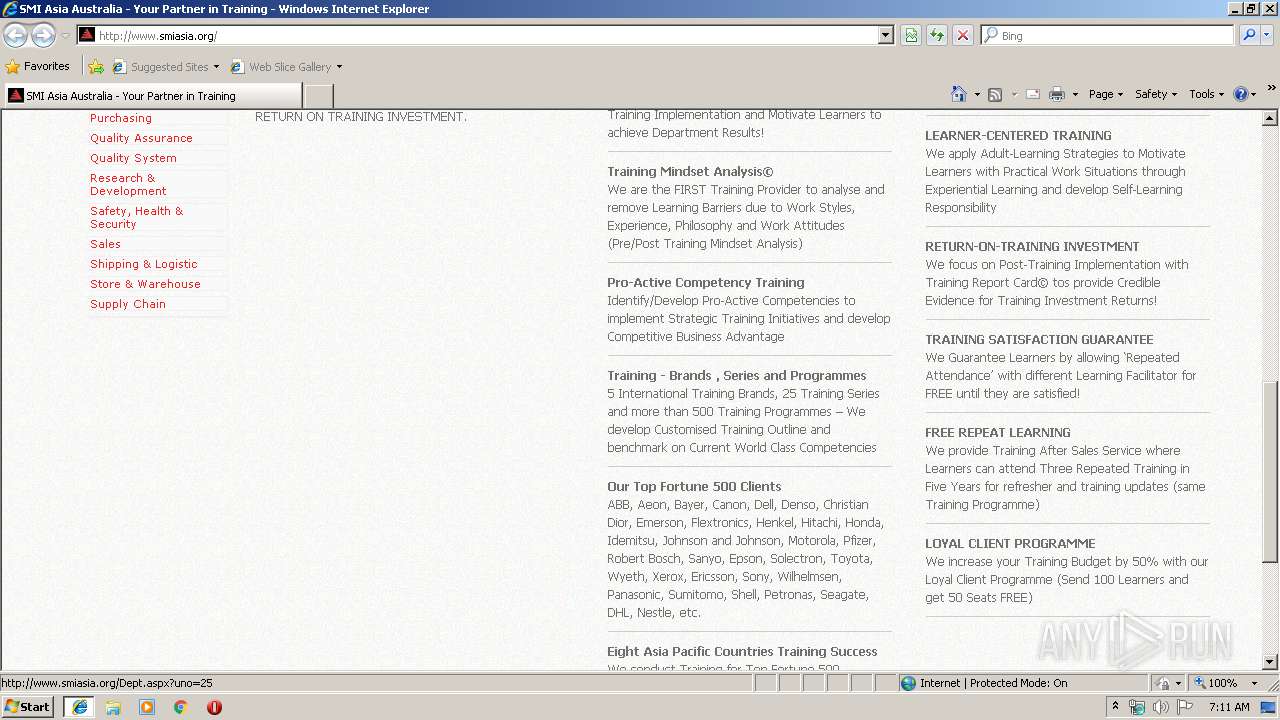Open the zoom level dropdown arrow

(x=1254, y=683)
